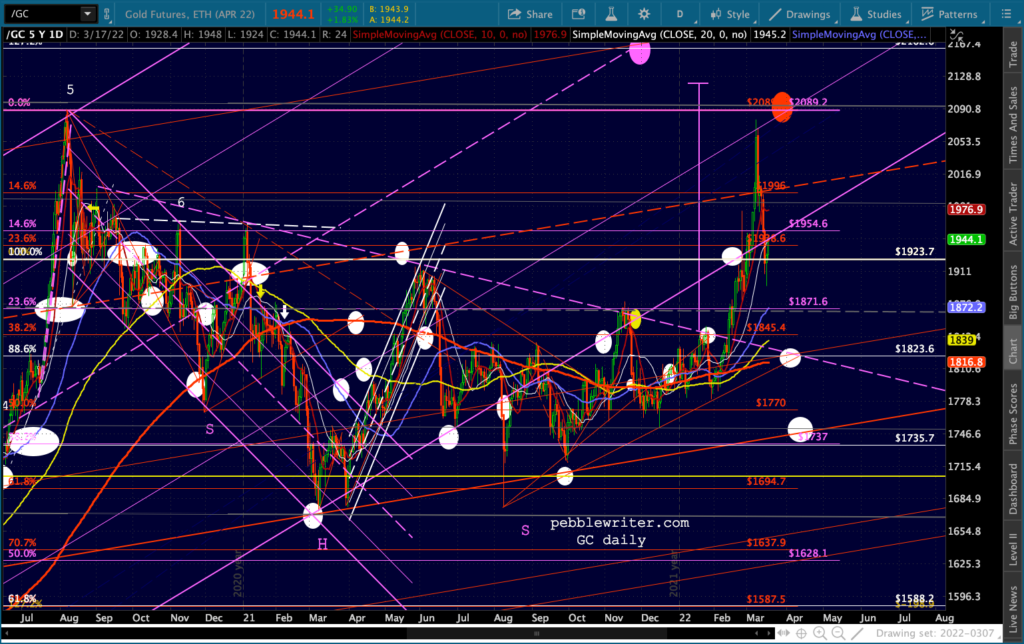Open the Studies dropdown

876,14
